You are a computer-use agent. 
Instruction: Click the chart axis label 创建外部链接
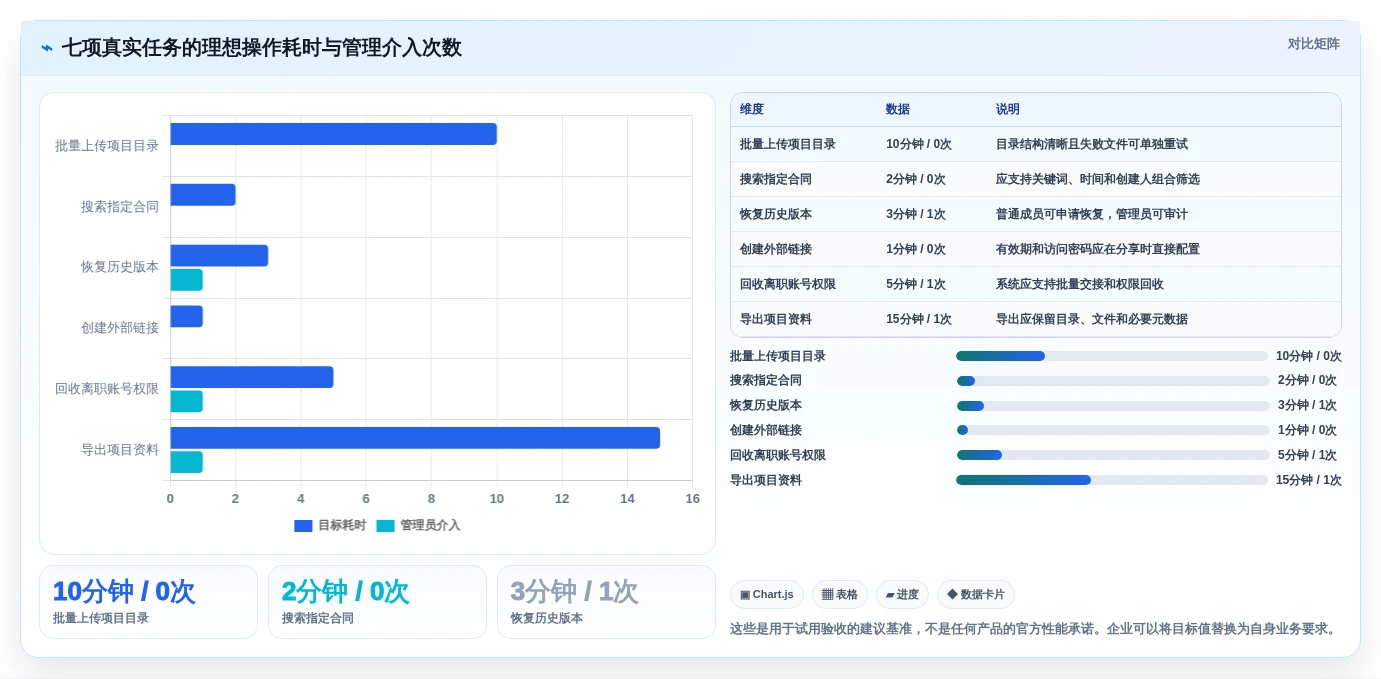coord(120,328)
